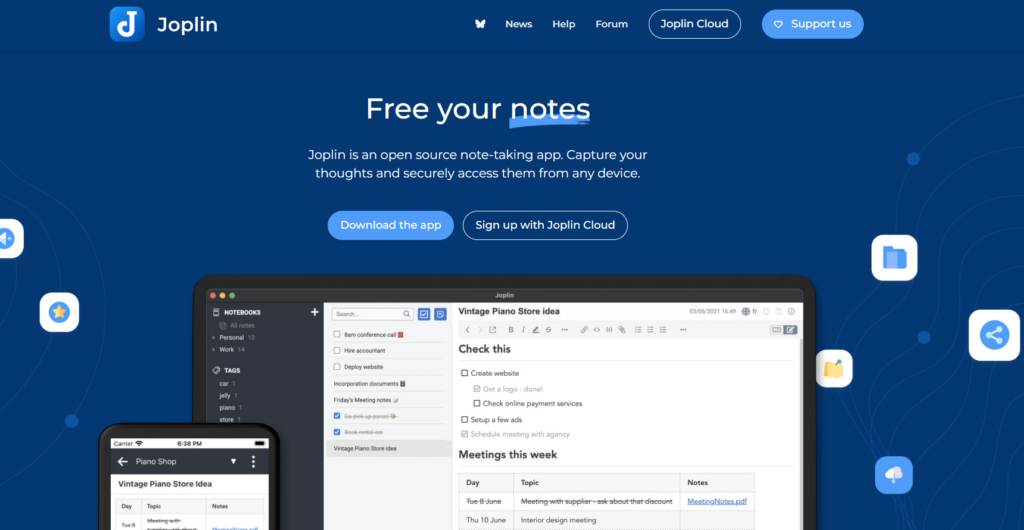
Task: Tick the 'Hire accountant' to-do checkbox
Action: coord(337,351)
